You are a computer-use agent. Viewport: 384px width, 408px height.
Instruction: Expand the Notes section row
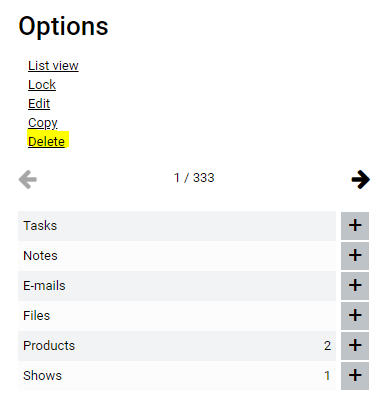tap(177, 256)
